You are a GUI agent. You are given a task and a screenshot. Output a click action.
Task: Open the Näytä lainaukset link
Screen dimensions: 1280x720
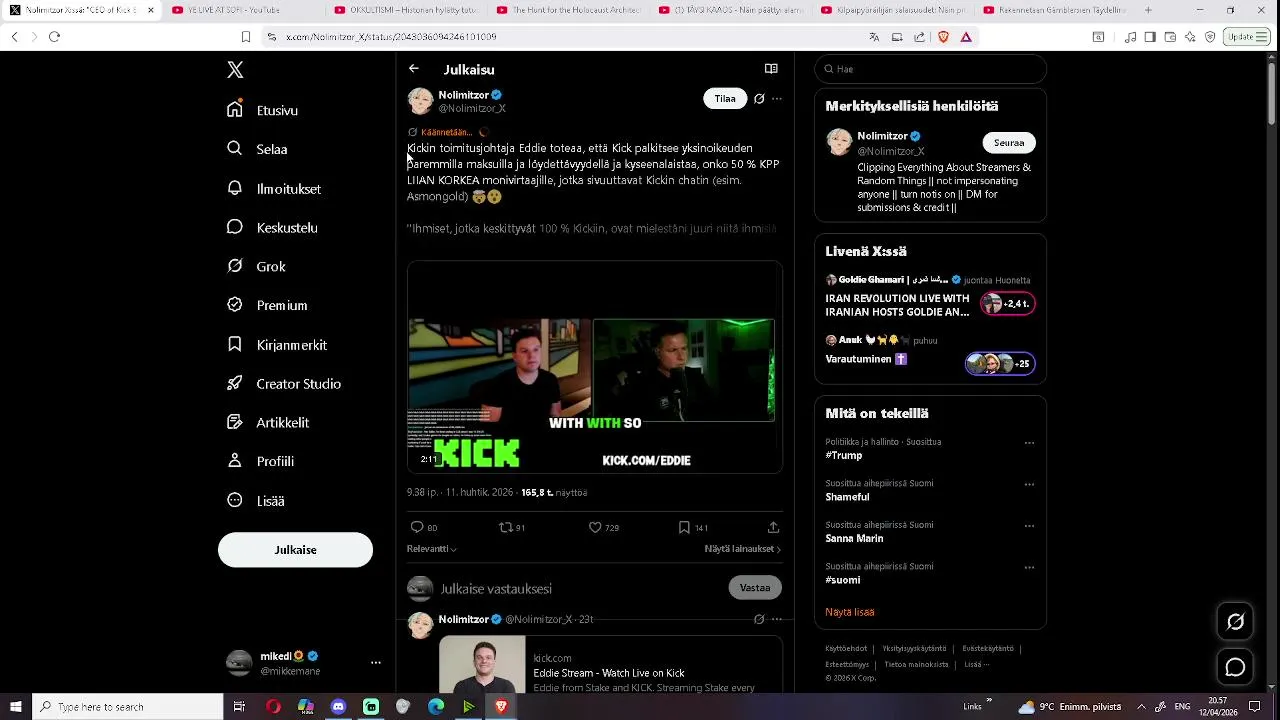click(743, 549)
